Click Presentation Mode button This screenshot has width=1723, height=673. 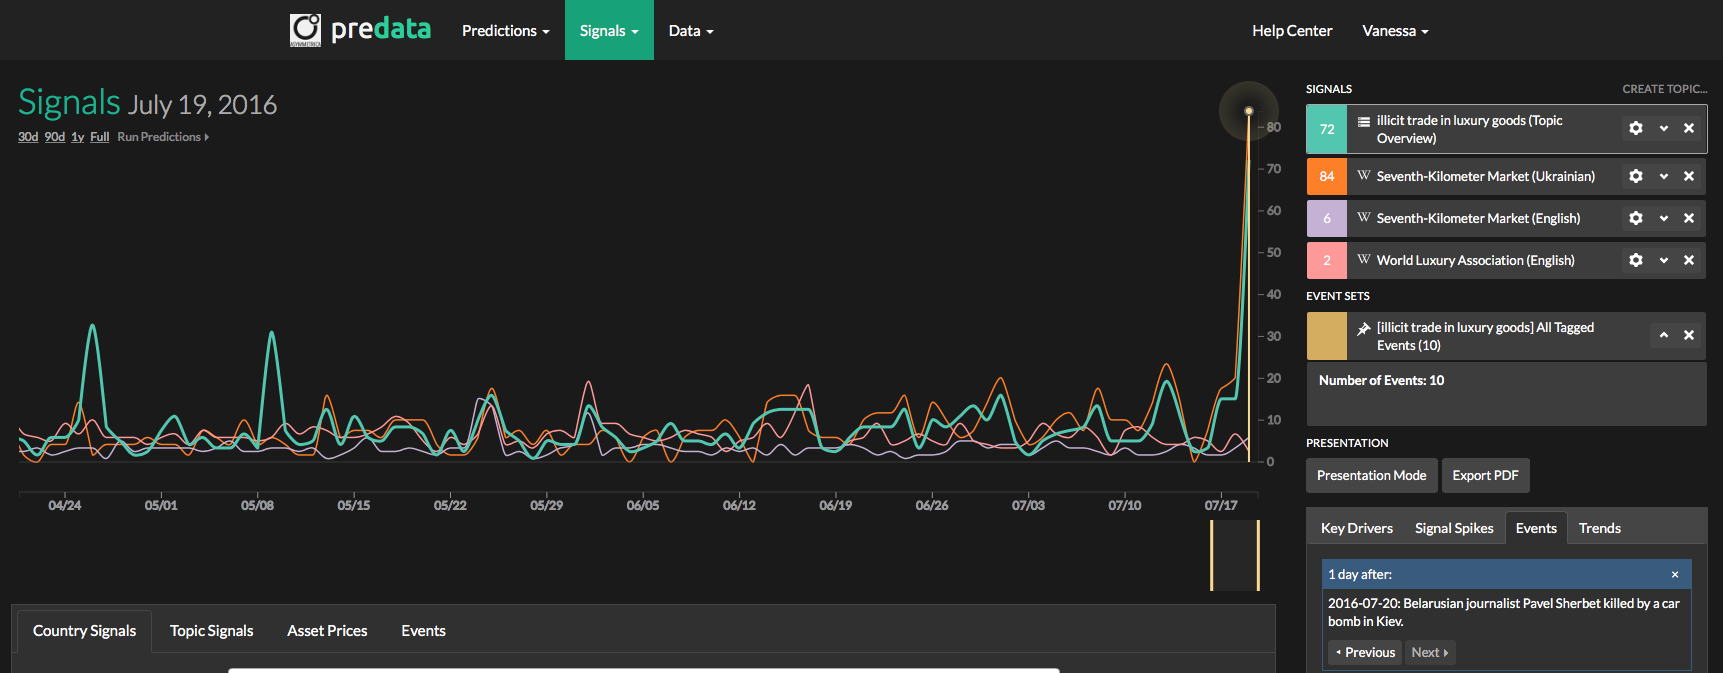click(x=1372, y=475)
